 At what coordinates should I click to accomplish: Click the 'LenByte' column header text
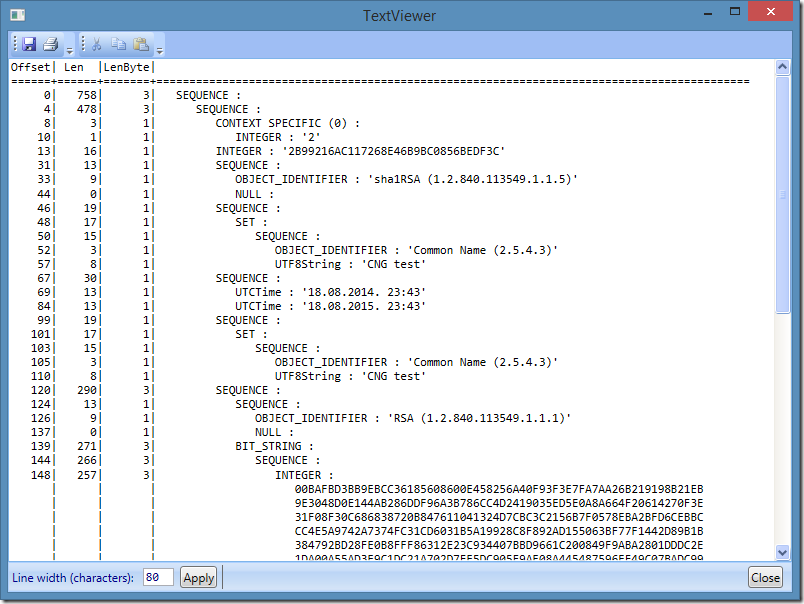click(x=127, y=67)
